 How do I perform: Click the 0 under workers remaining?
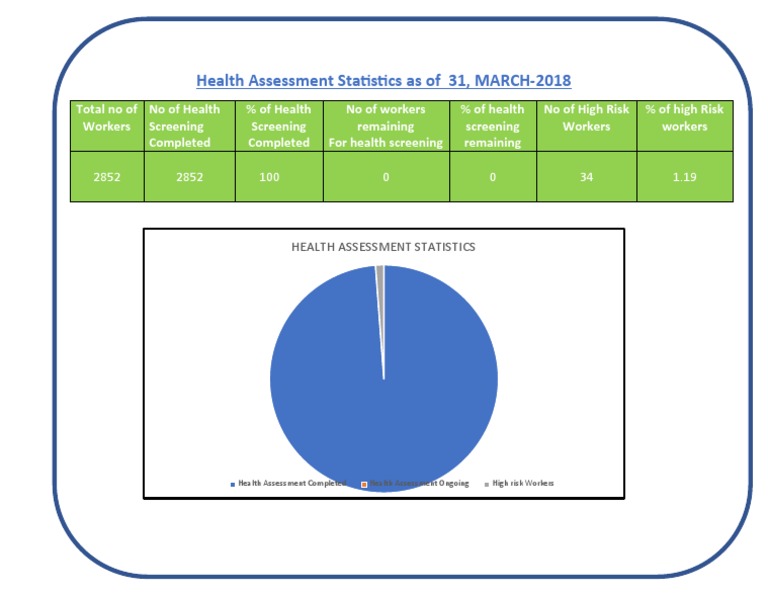[386, 177]
